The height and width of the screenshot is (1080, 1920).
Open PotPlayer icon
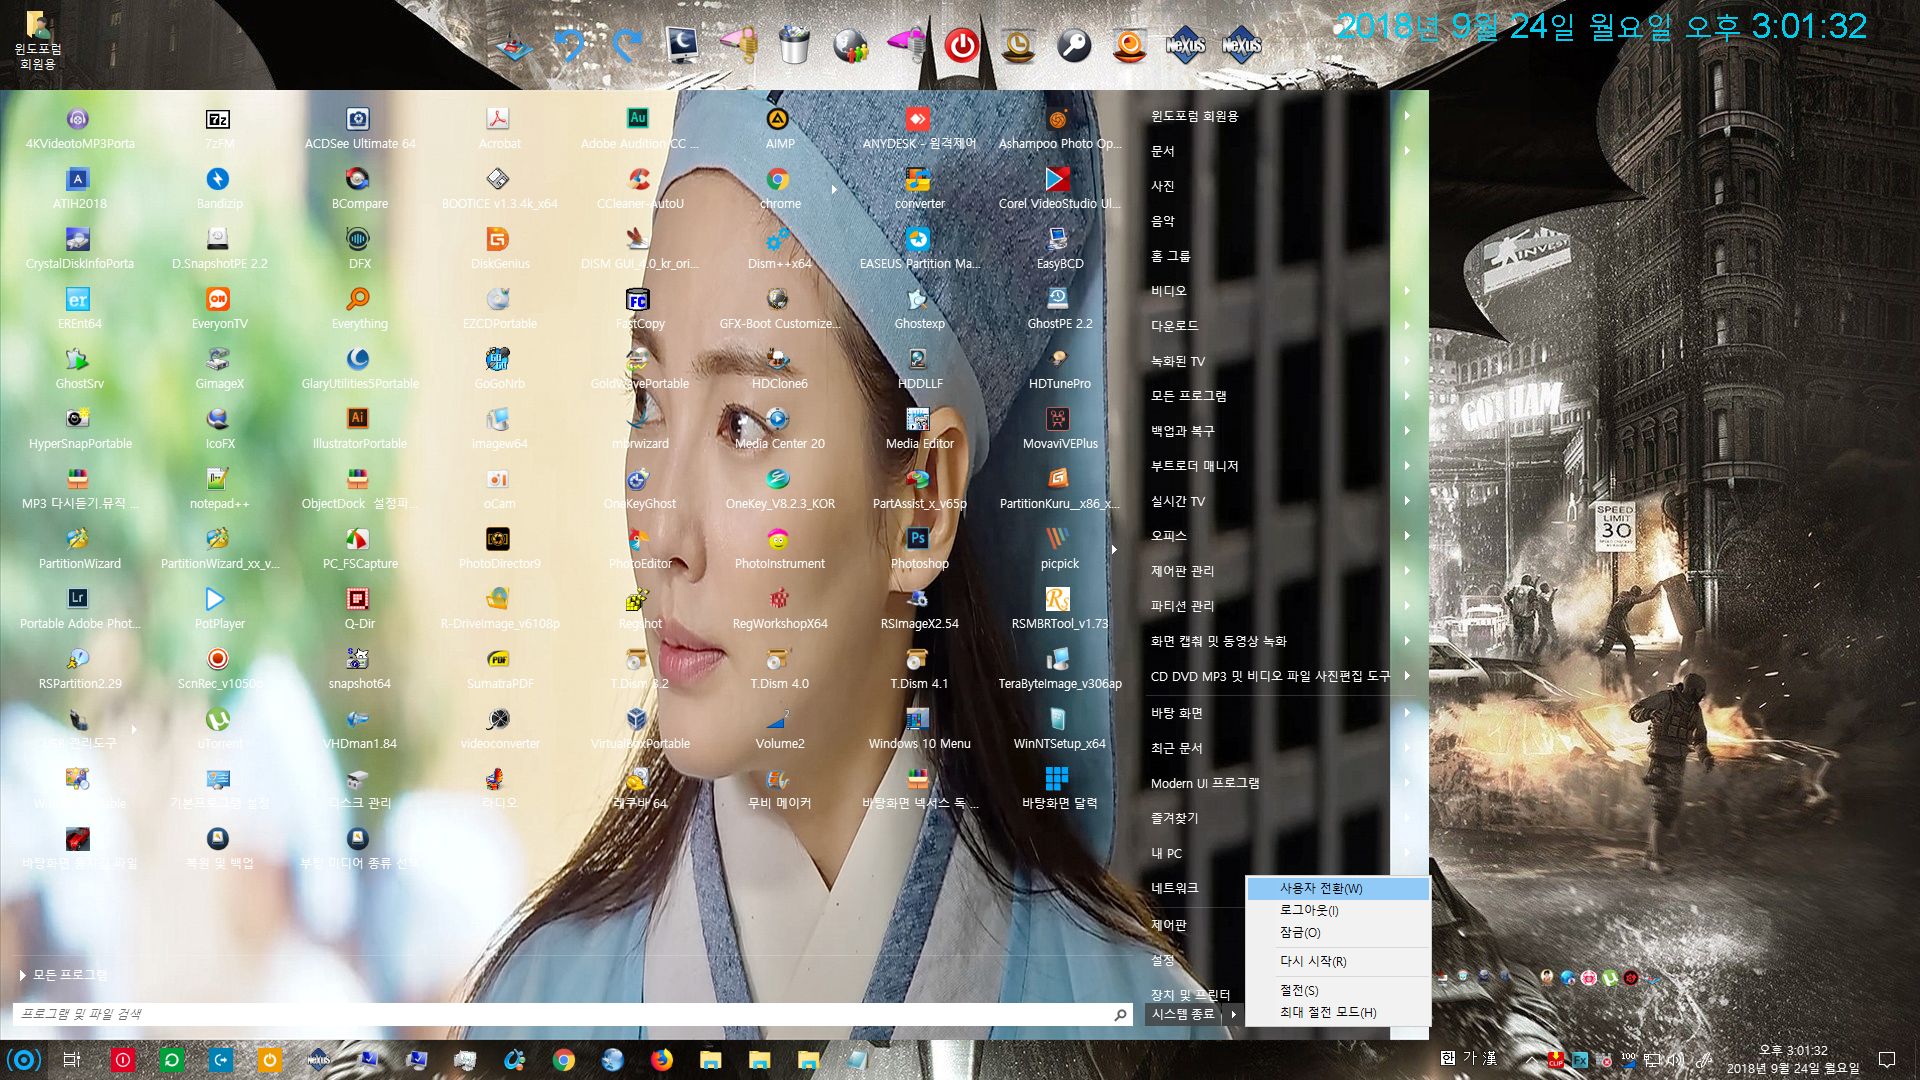(216, 601)
